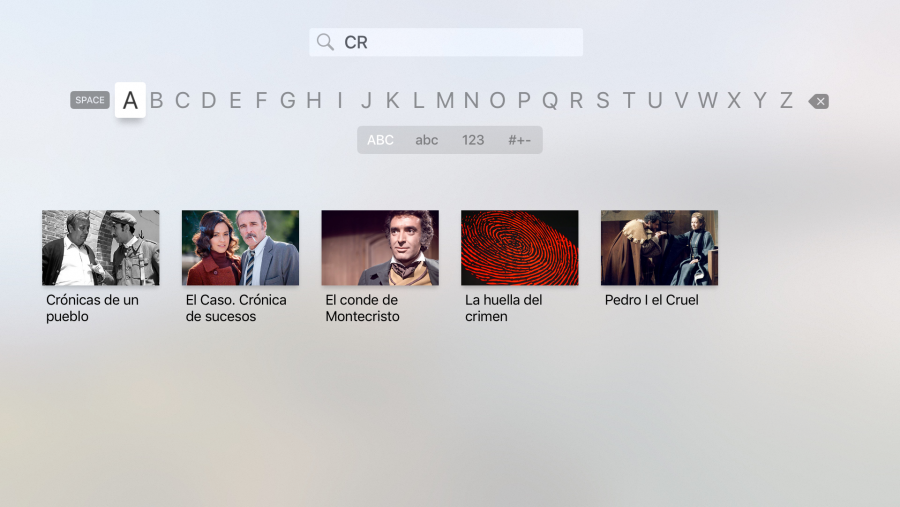
Task: Open the Pedro I el Cruel thumbnail
Action: point(660,247)
